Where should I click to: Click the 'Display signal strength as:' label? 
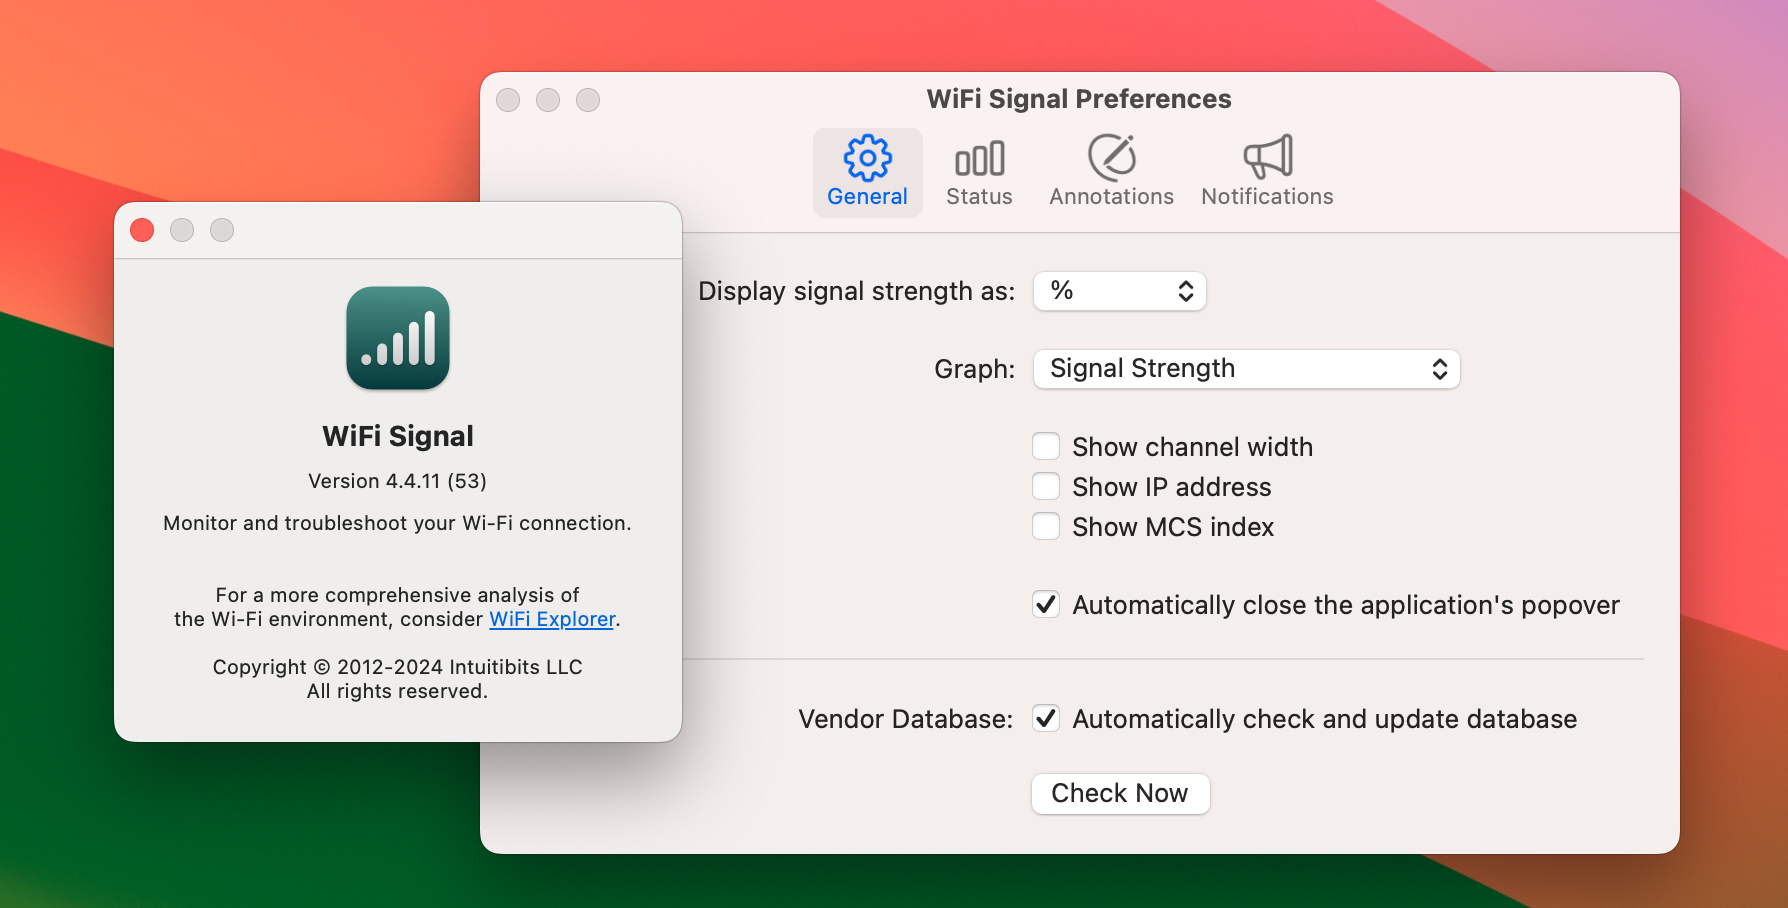857,291
